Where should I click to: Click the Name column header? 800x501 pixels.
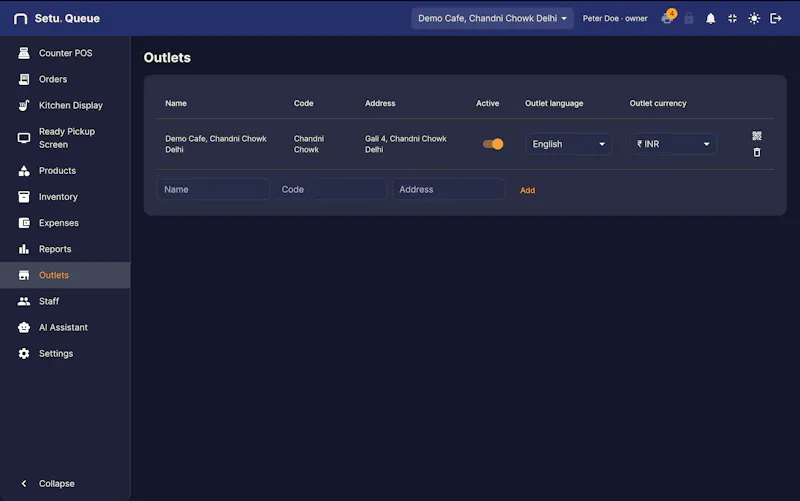[176, 103]
